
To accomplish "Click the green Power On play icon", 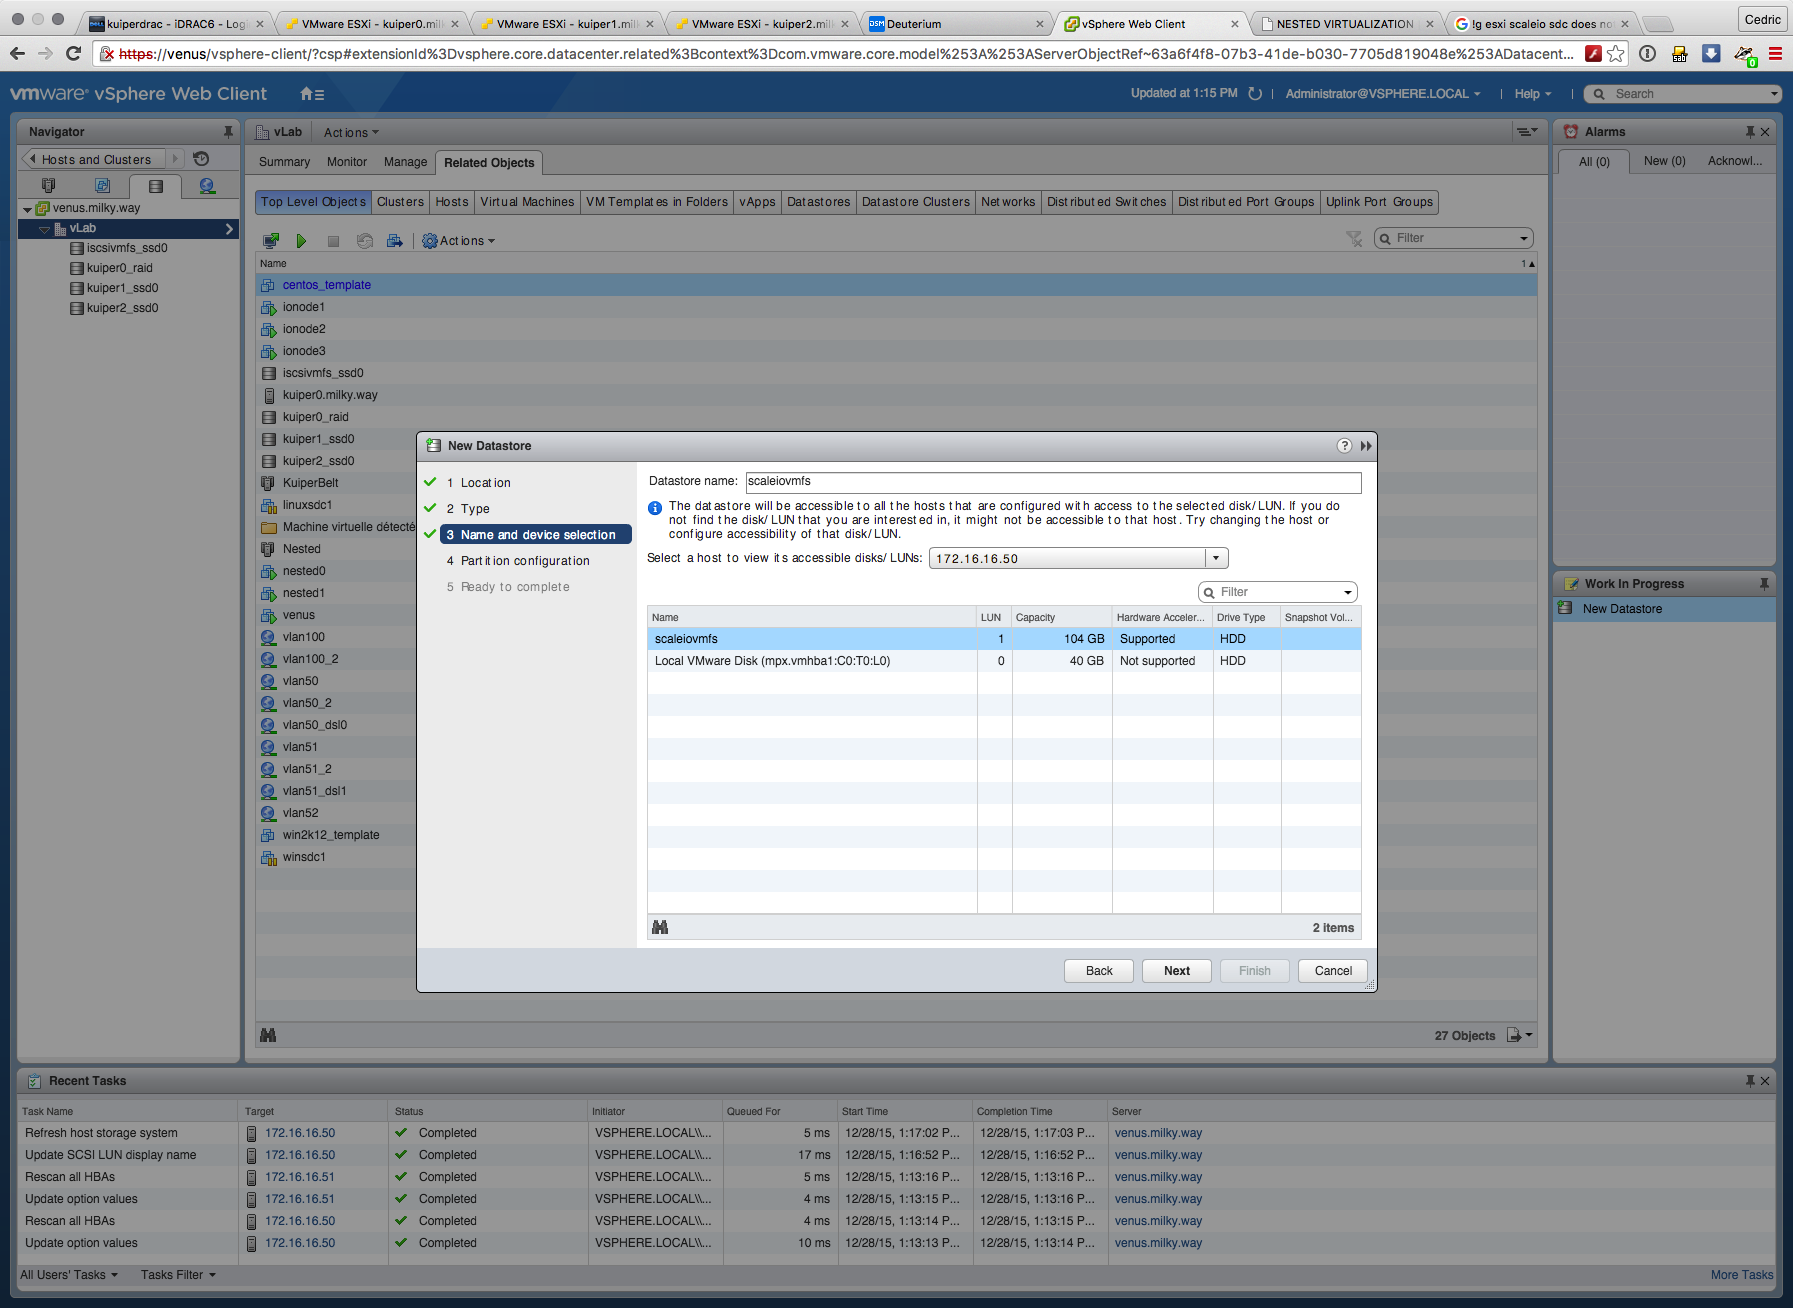I will tap(301, 241).
